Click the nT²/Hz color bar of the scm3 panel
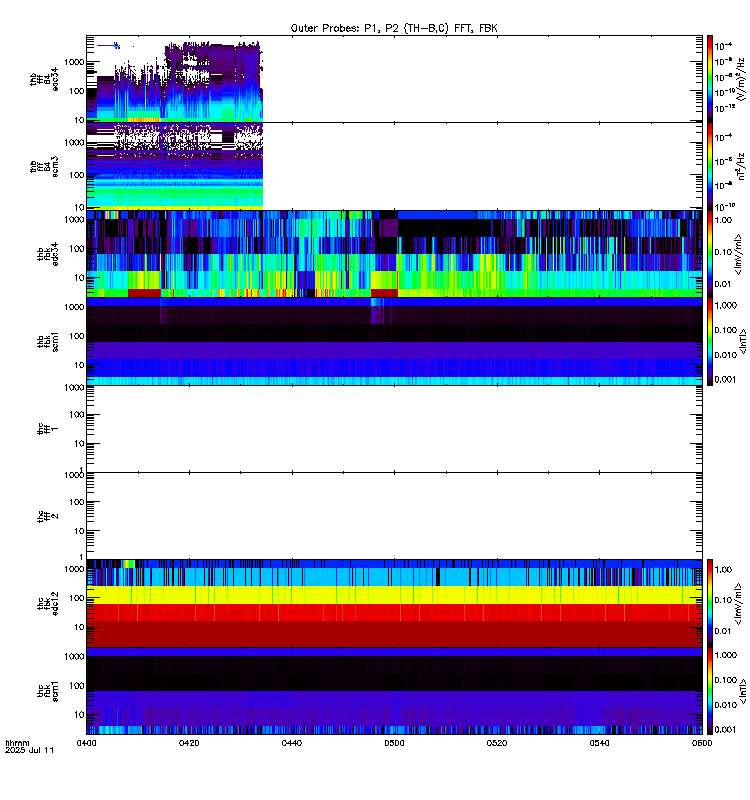Image resolution: width=750 pixels, height=800 pixels. [710, 166]
